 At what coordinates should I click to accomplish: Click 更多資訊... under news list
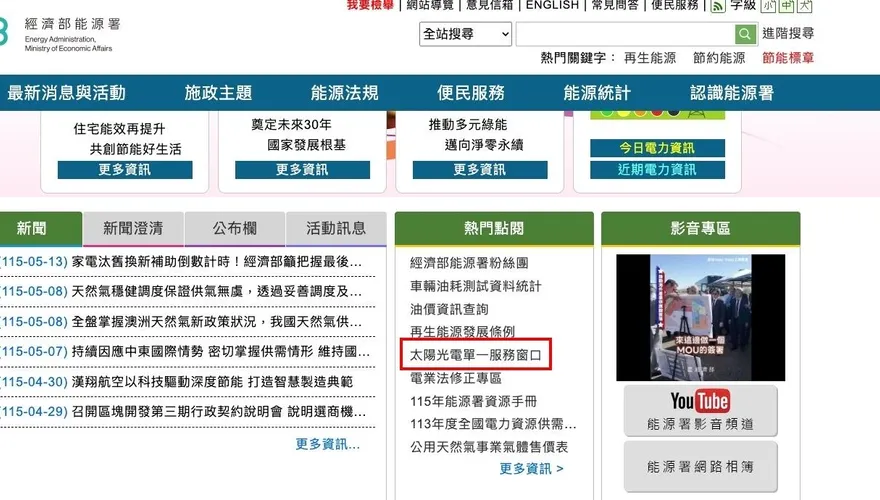pyautogui.click(x=328, y=444)
